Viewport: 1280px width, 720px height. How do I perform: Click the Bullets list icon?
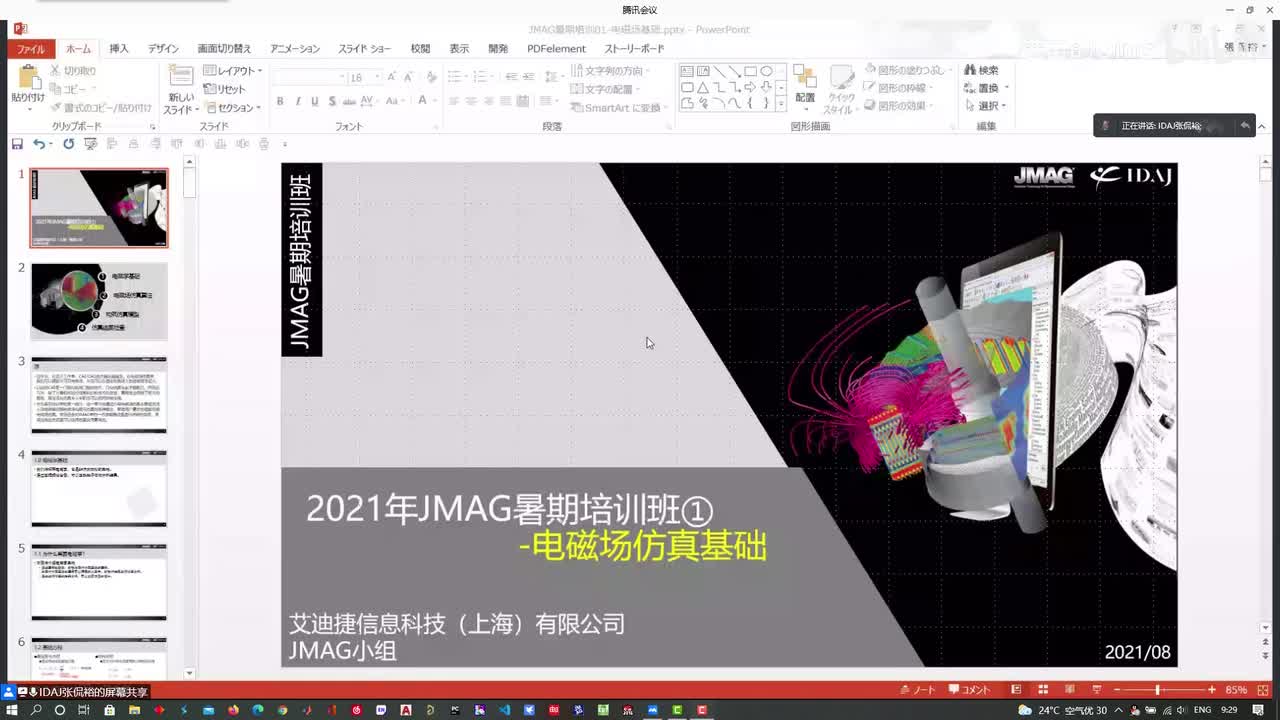tap(455, 76)
